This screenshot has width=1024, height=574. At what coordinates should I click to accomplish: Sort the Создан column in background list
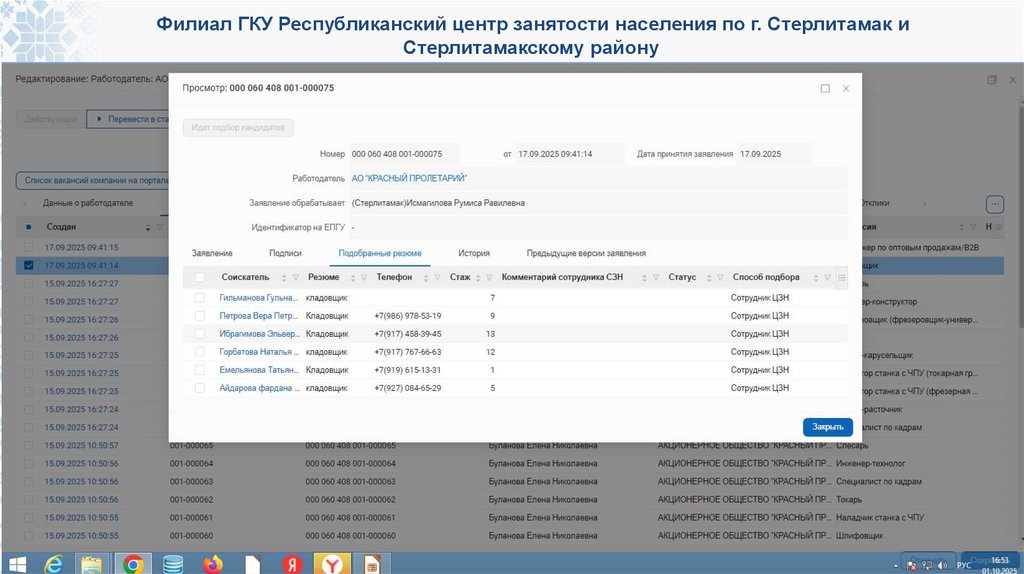pos(148,227)
